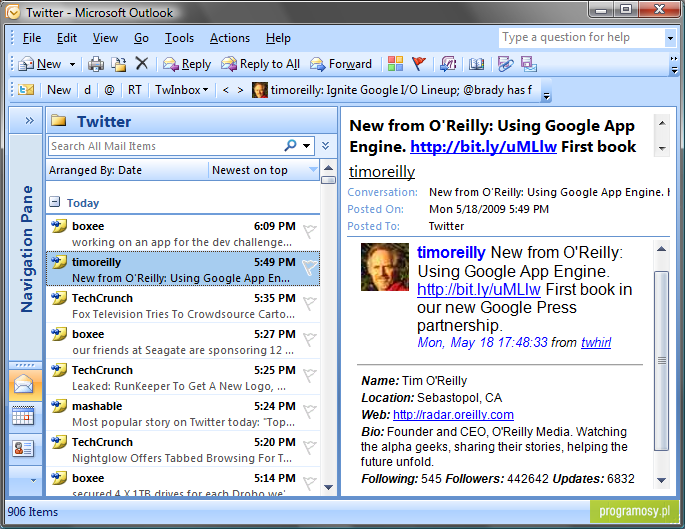
Task: Toggle flag on TechCrunch 5:25 PM message
Action: tap(310, 375)
